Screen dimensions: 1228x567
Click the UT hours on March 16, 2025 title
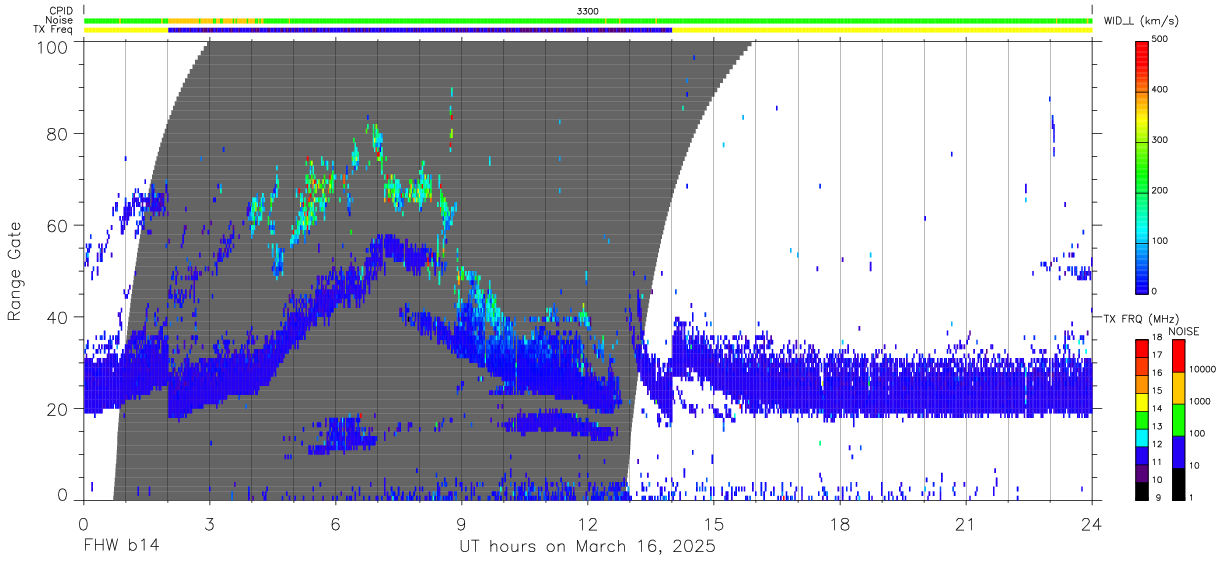(x=587, y=548)
